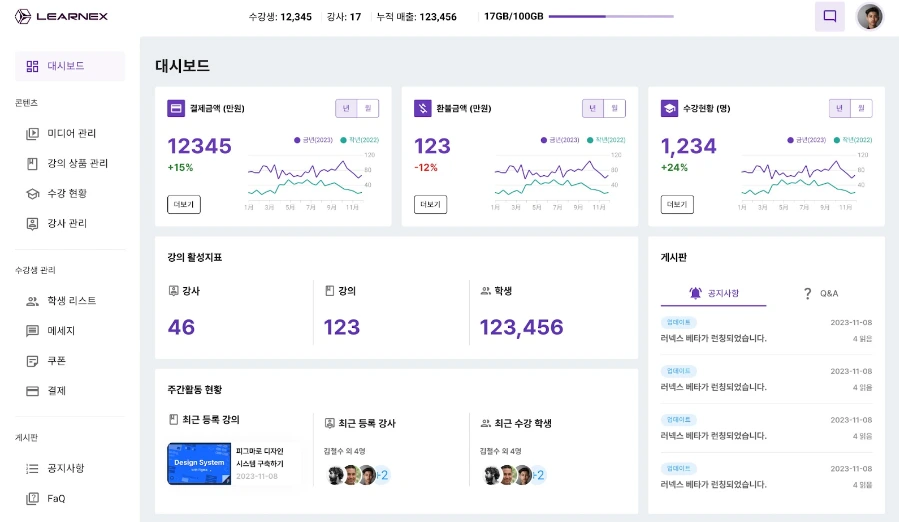
Task: Open the messages icon button in header
Action: [x=830, y=16]
